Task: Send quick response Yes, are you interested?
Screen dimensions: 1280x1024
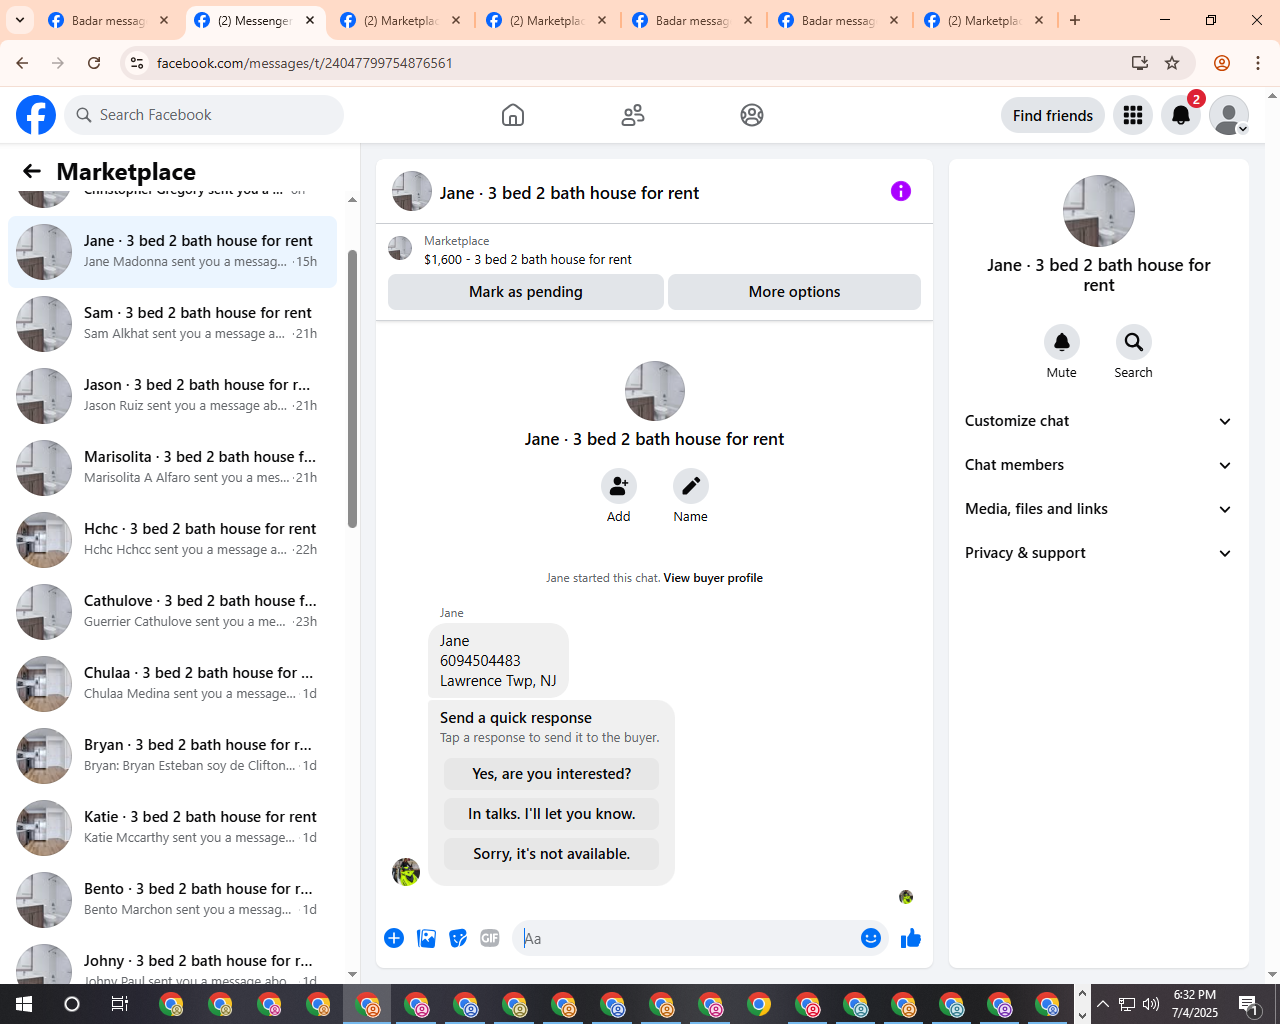Action: 552,774
